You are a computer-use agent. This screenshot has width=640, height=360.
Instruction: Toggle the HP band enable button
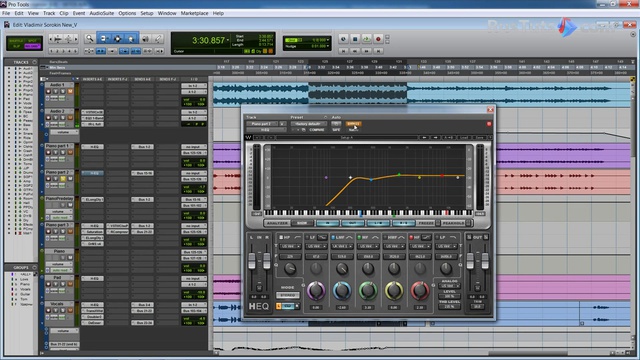pyautogui.click(x=281, y=237)
